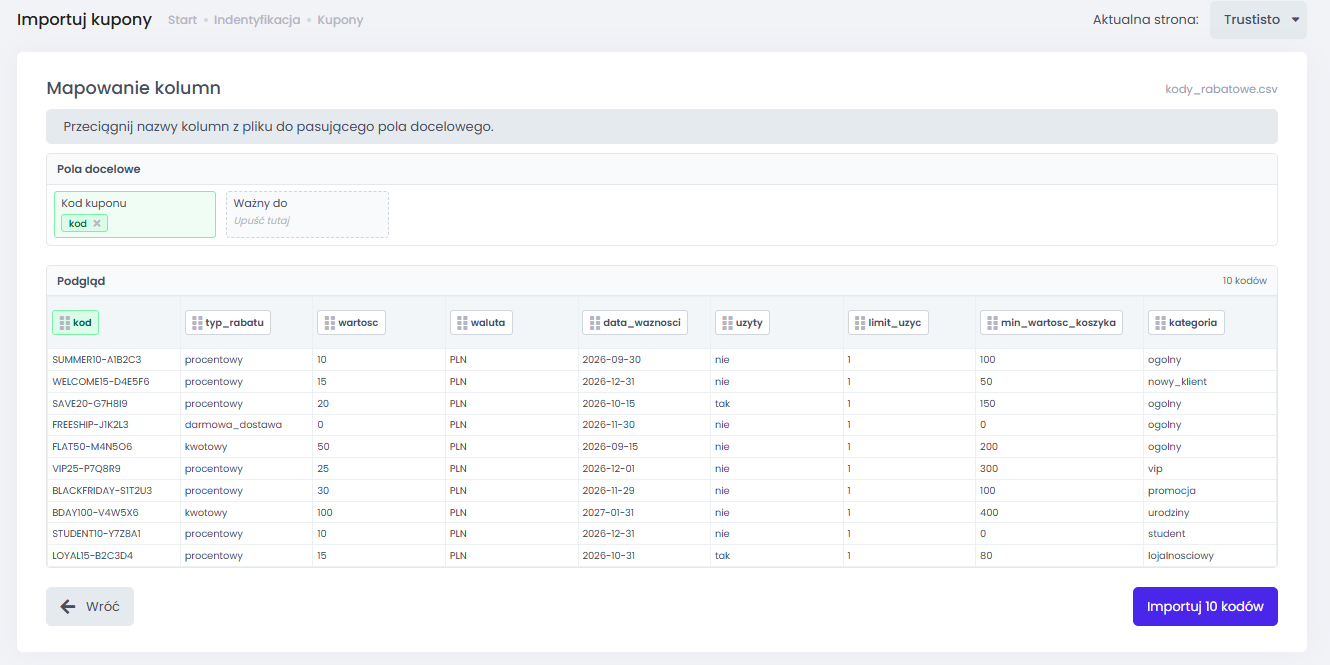
Task: Click drag-handle icon on uzyty chip
Action: pyautogui.click(x=728, y=323)
